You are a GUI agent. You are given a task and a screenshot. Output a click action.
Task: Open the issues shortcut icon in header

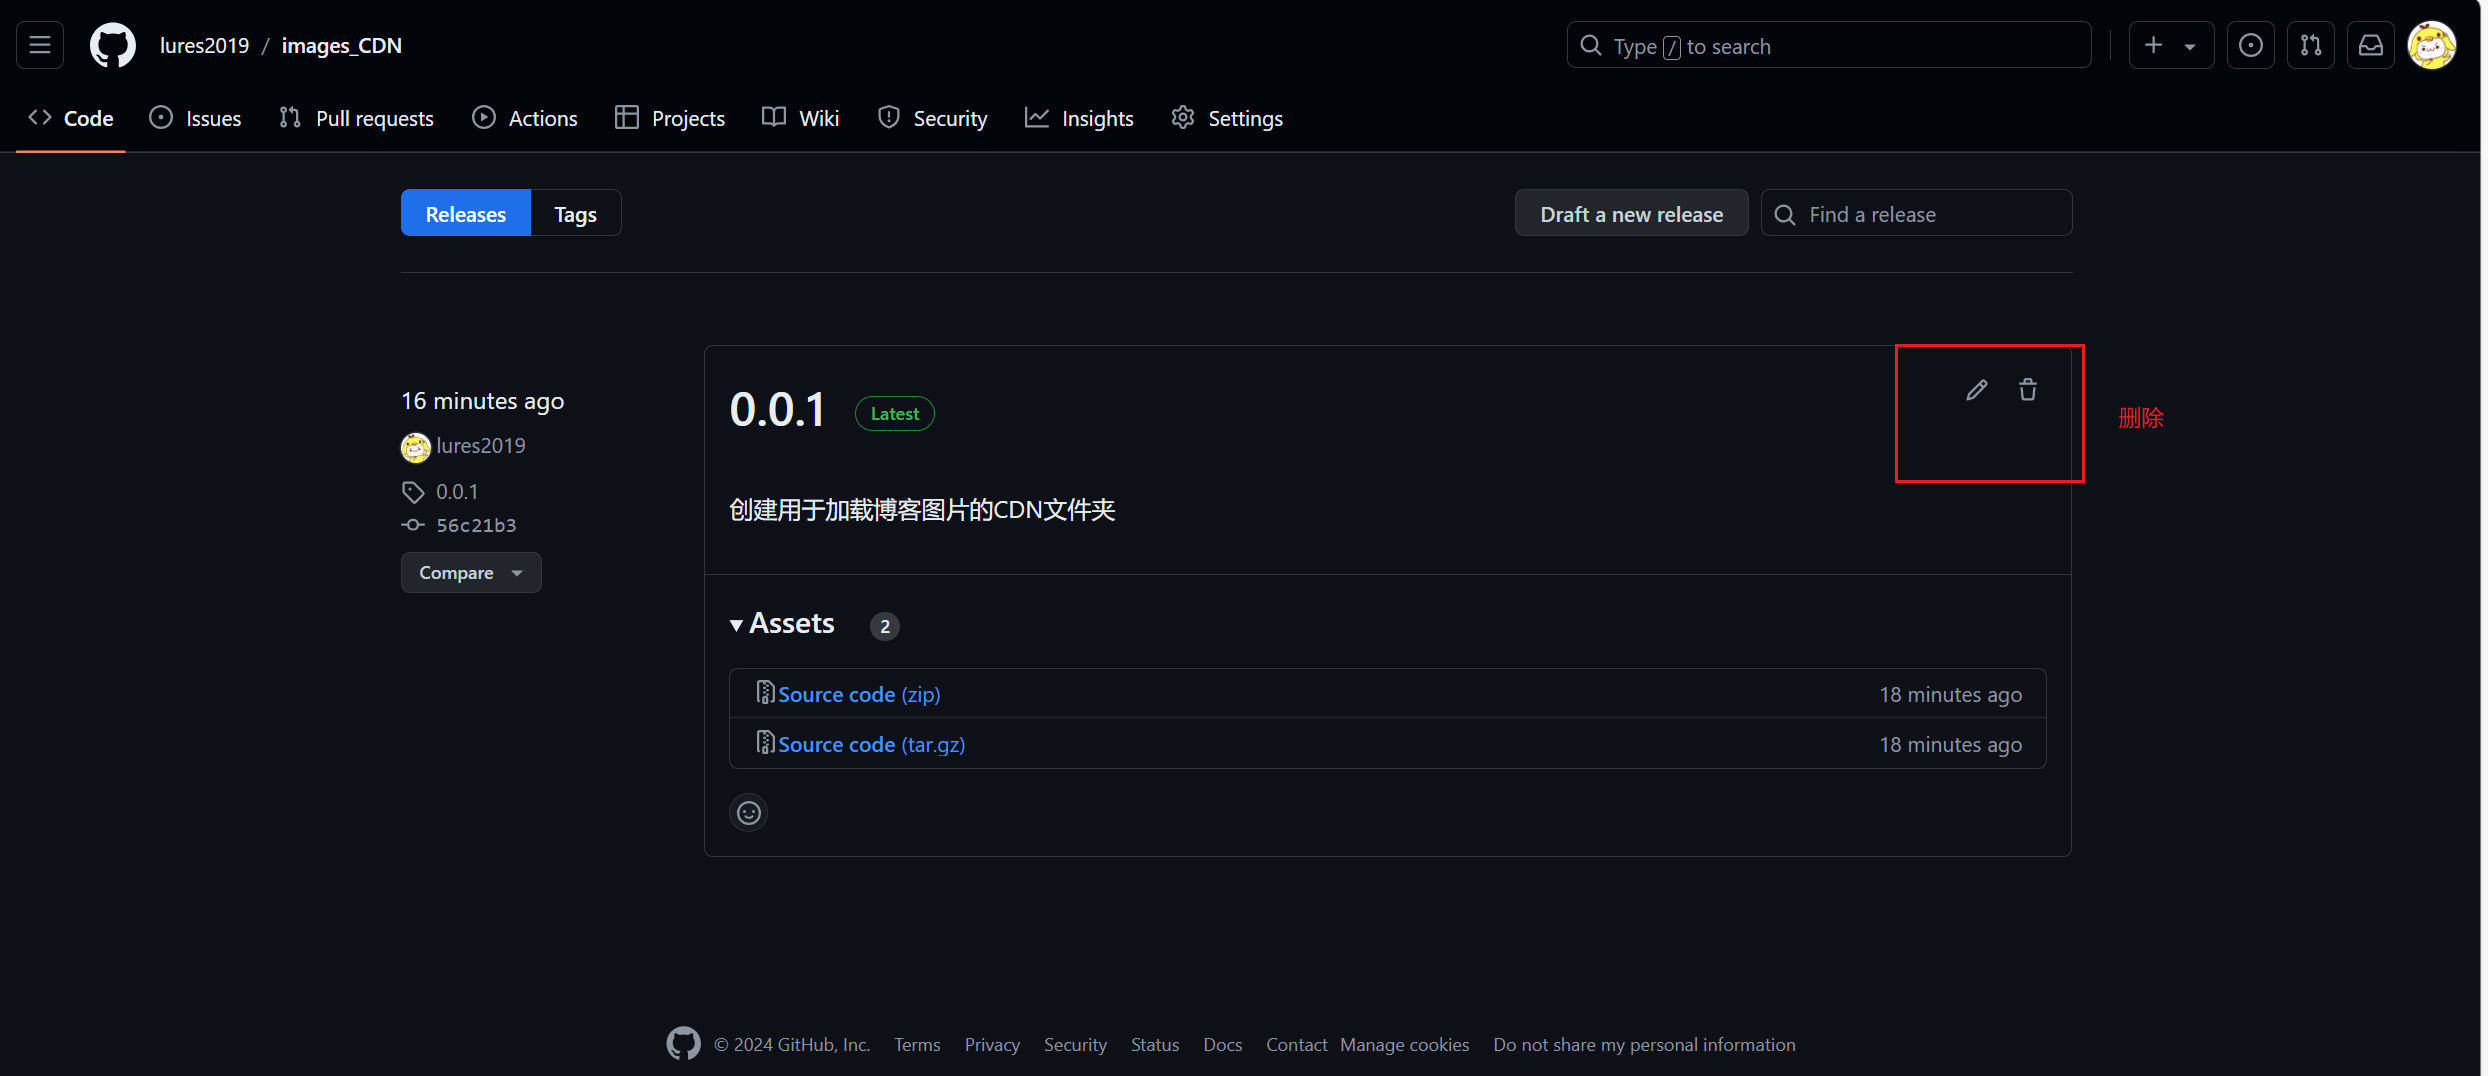point(2251,45)
